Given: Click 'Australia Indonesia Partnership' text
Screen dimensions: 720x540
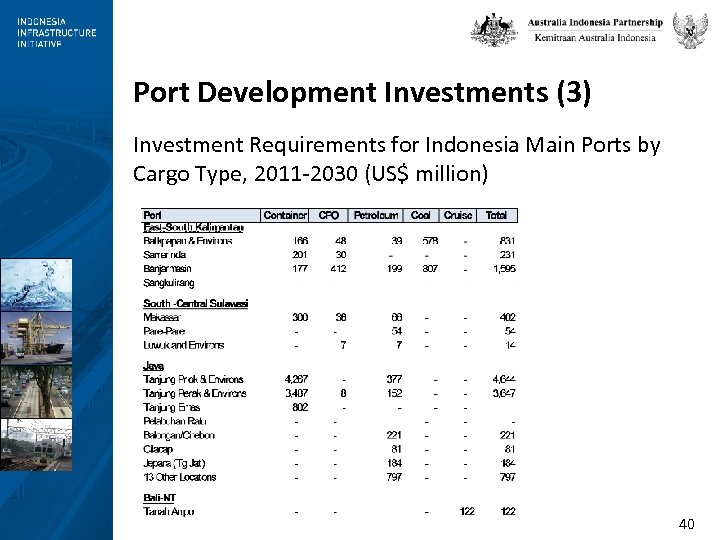Looking at the screenshot, I should 595,22.
